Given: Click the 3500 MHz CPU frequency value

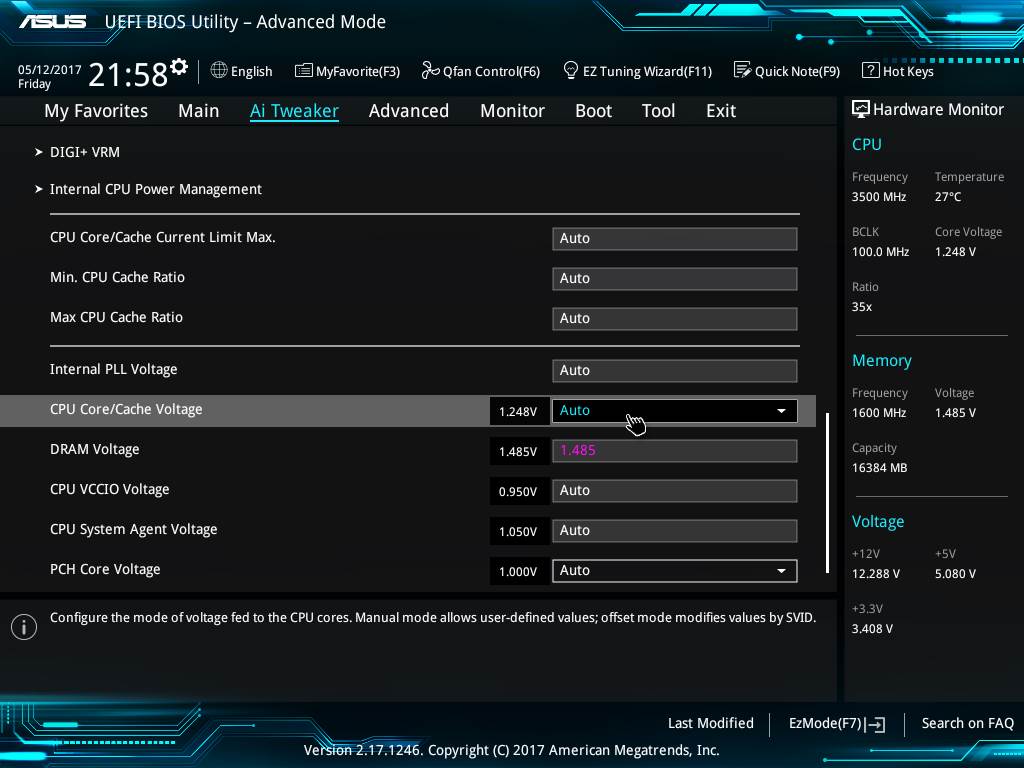Looking at the screenshot, I should [878, 197].
